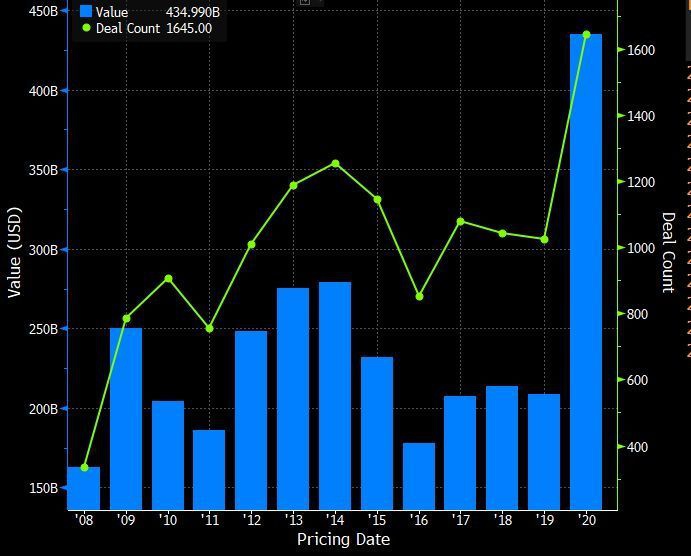The image size is (691, 556).
Task: Click the Deal Count right axis title
Action: click(668, 252)
